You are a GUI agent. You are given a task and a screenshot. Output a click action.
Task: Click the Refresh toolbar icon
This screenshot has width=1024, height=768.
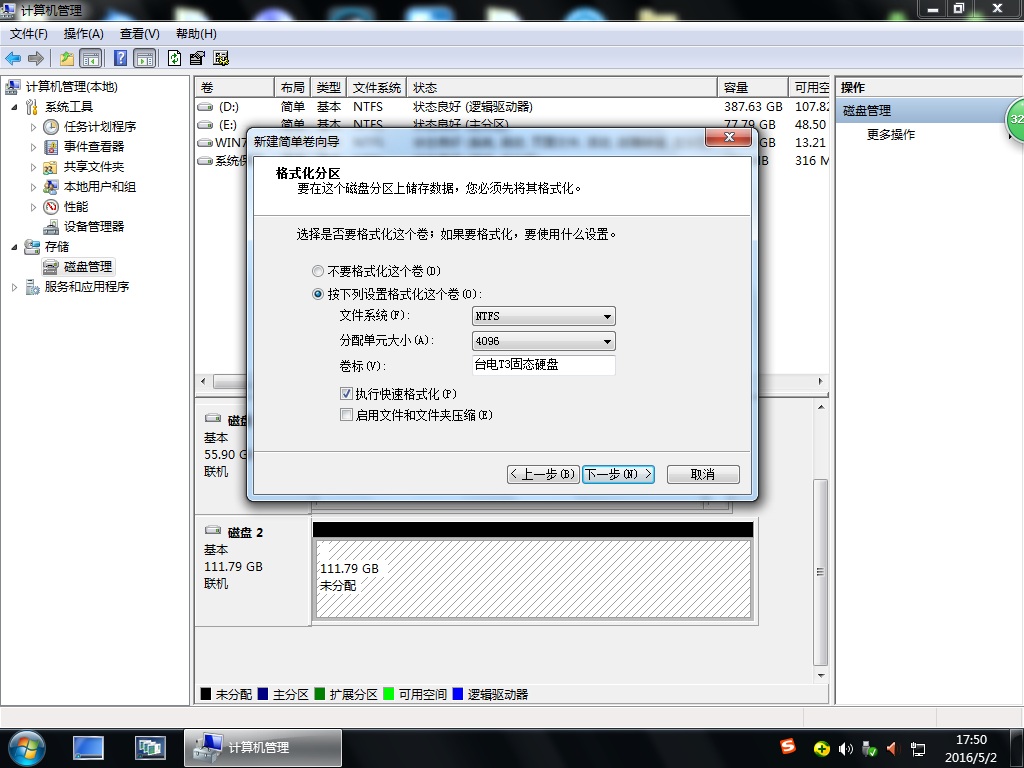pos(174,59)
